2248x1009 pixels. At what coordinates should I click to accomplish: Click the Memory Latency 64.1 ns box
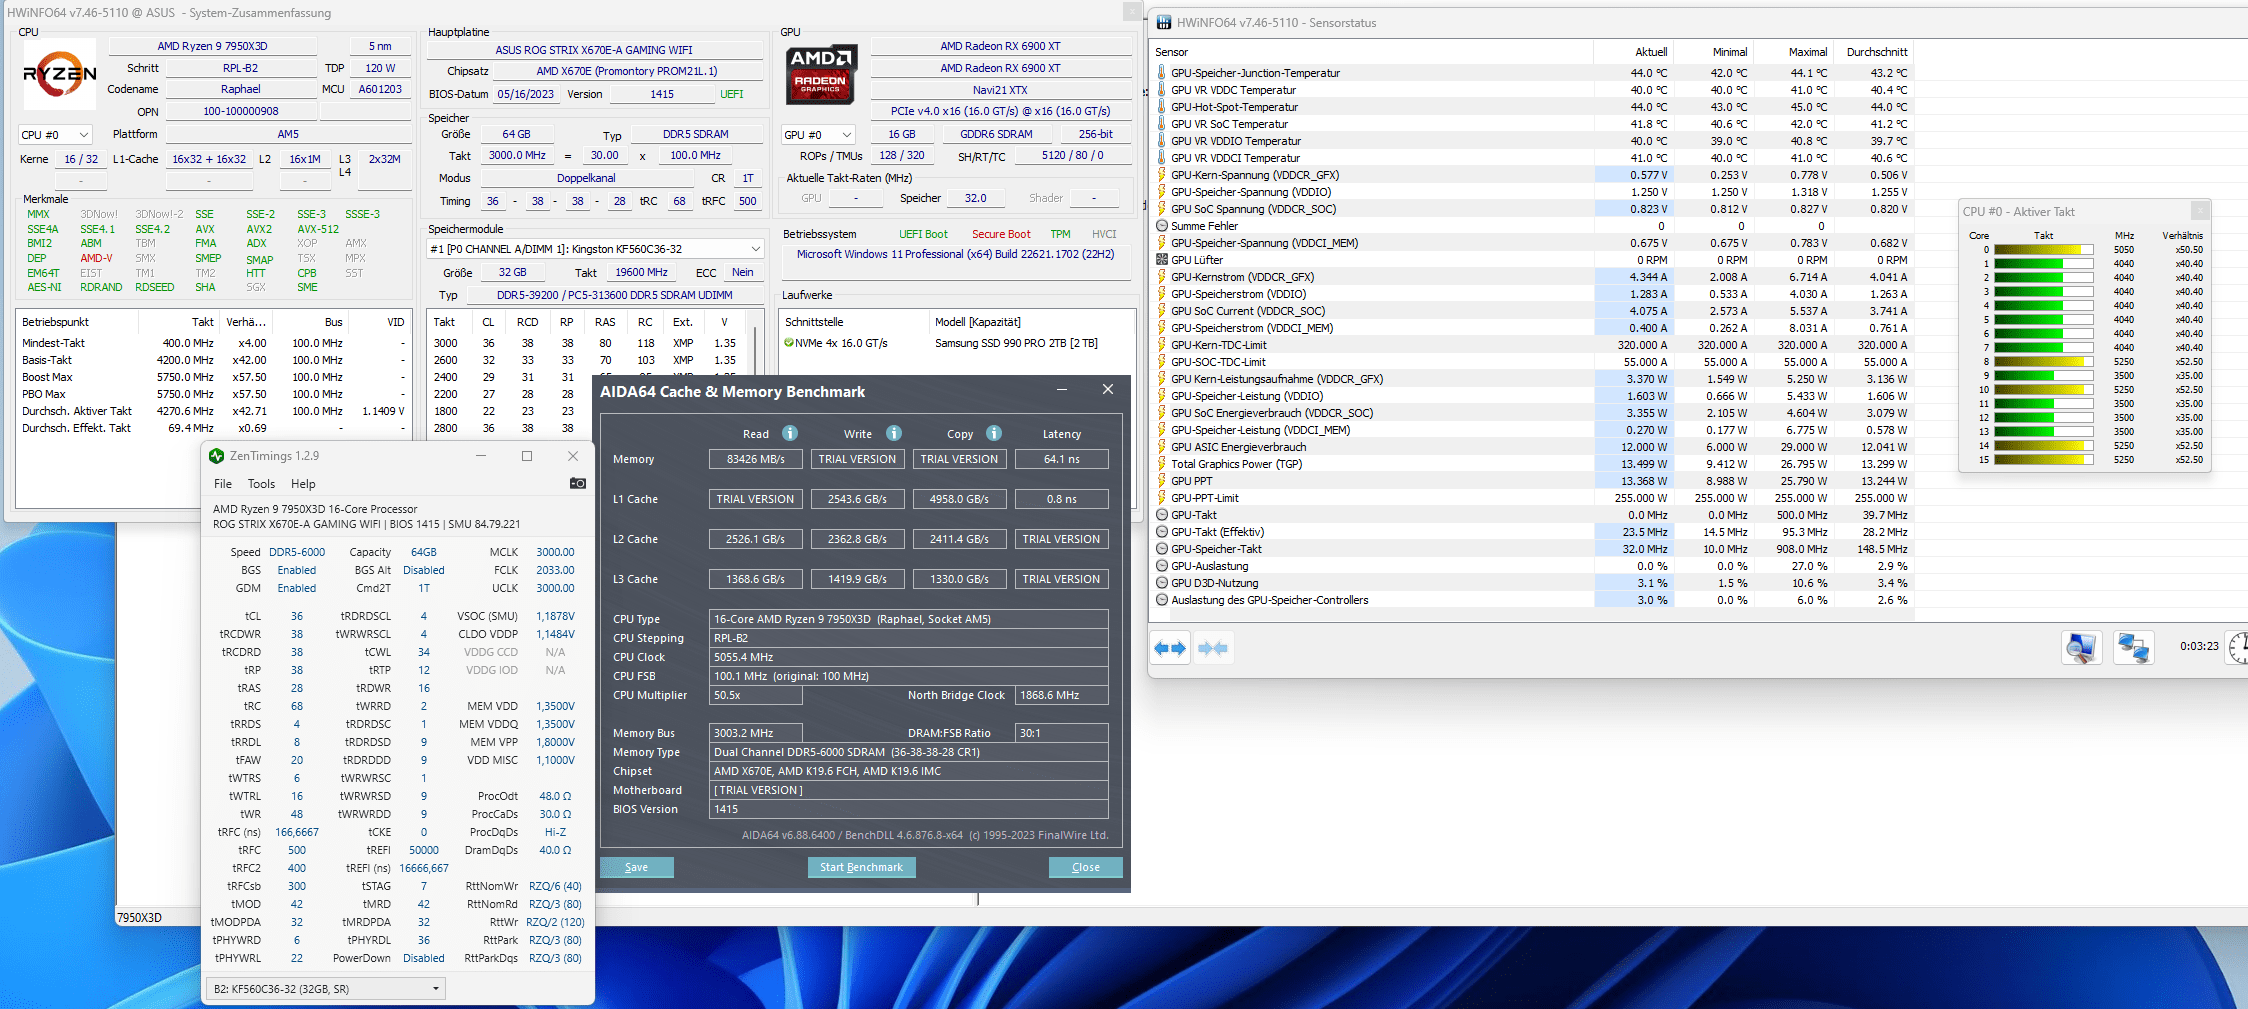point(1062,459)
